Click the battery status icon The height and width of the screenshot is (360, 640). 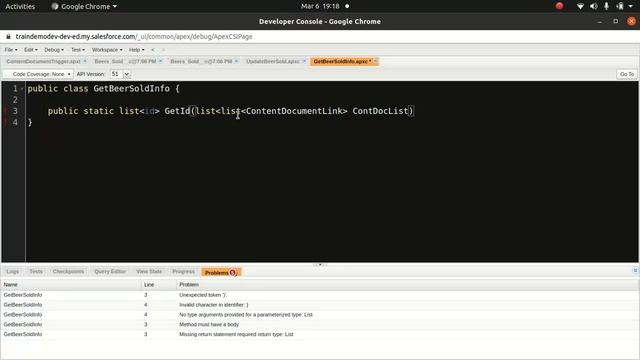(x=620, y=6)
